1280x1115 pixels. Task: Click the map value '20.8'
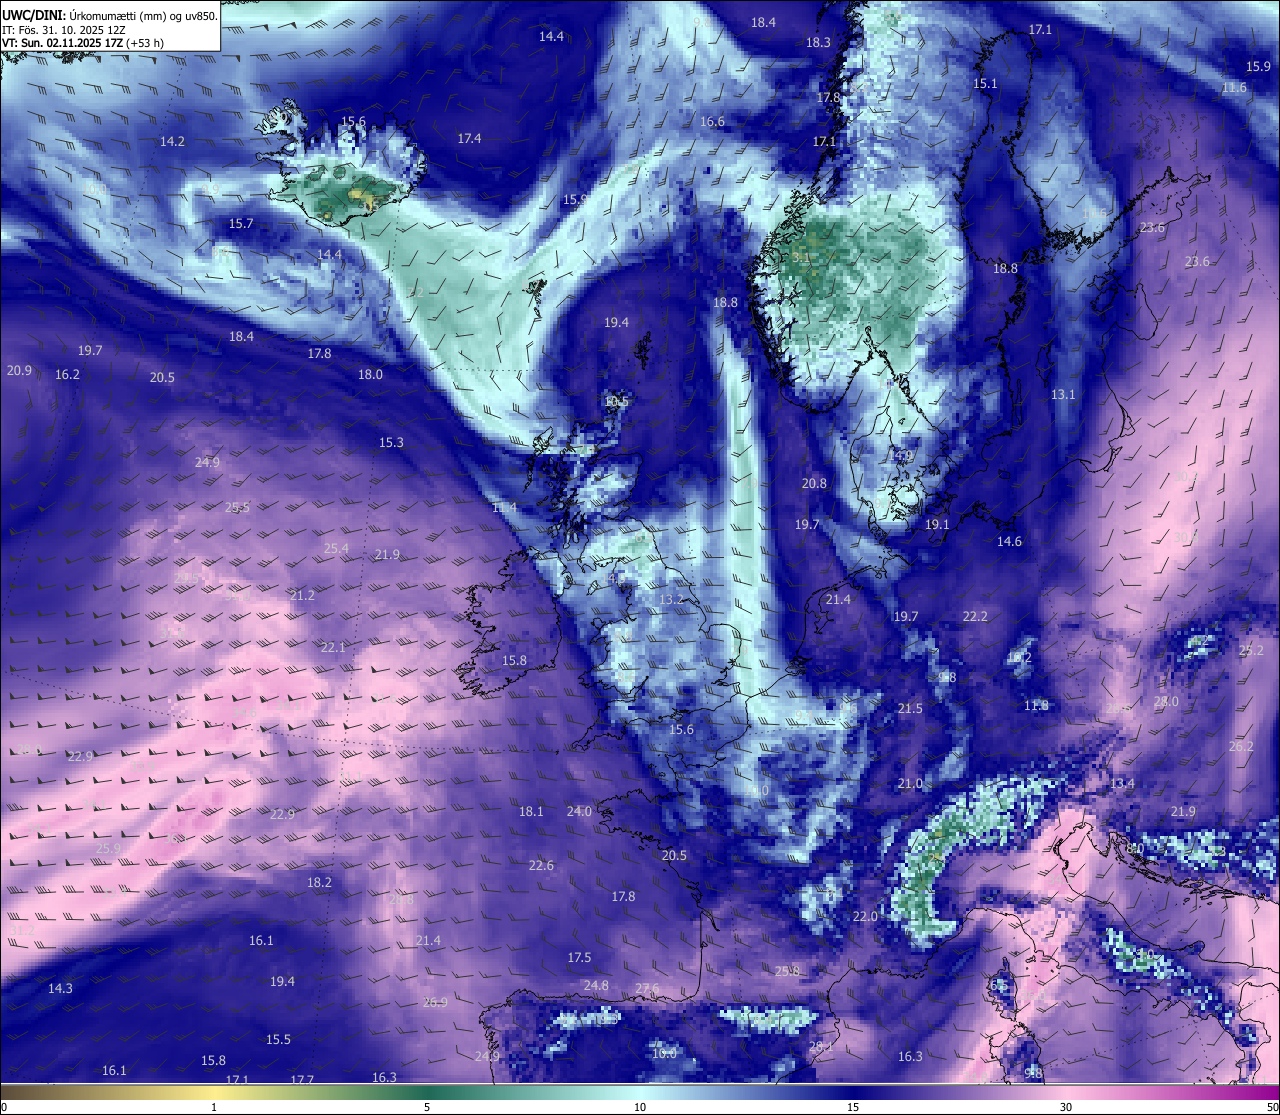(814, 483)
